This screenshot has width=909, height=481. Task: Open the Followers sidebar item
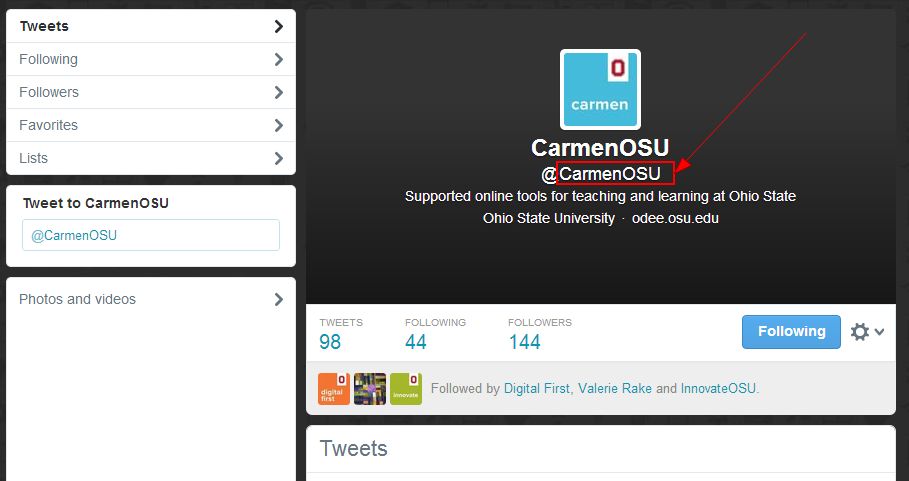[x=151, y=92]
